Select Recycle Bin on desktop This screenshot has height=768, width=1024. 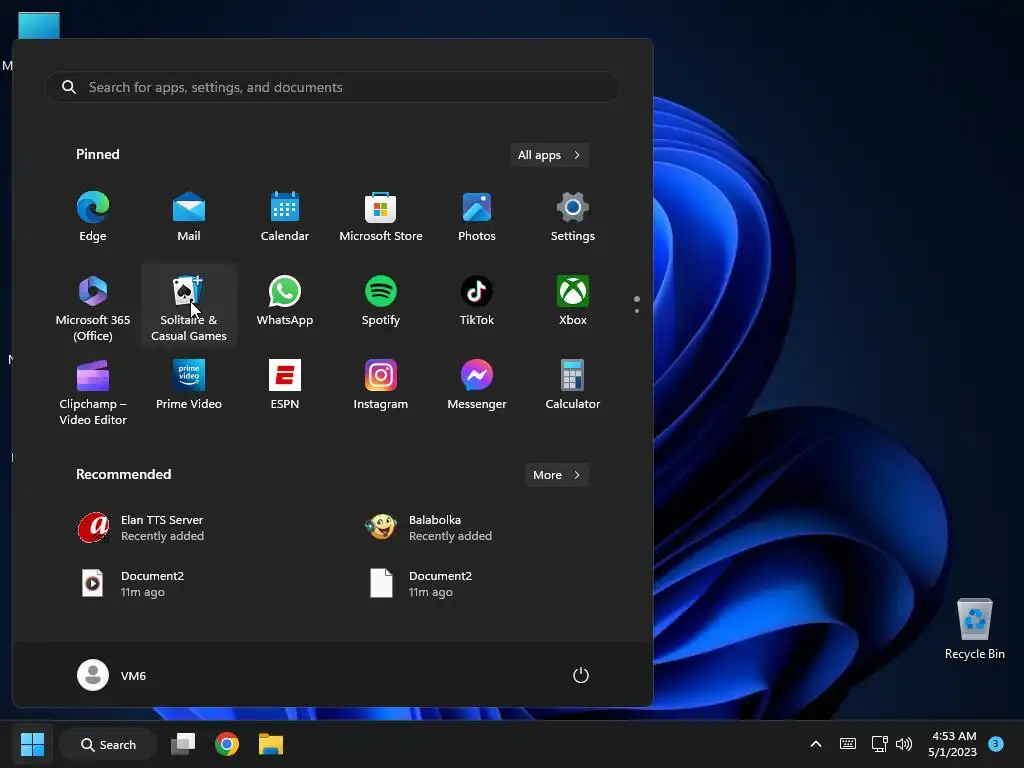974,629
